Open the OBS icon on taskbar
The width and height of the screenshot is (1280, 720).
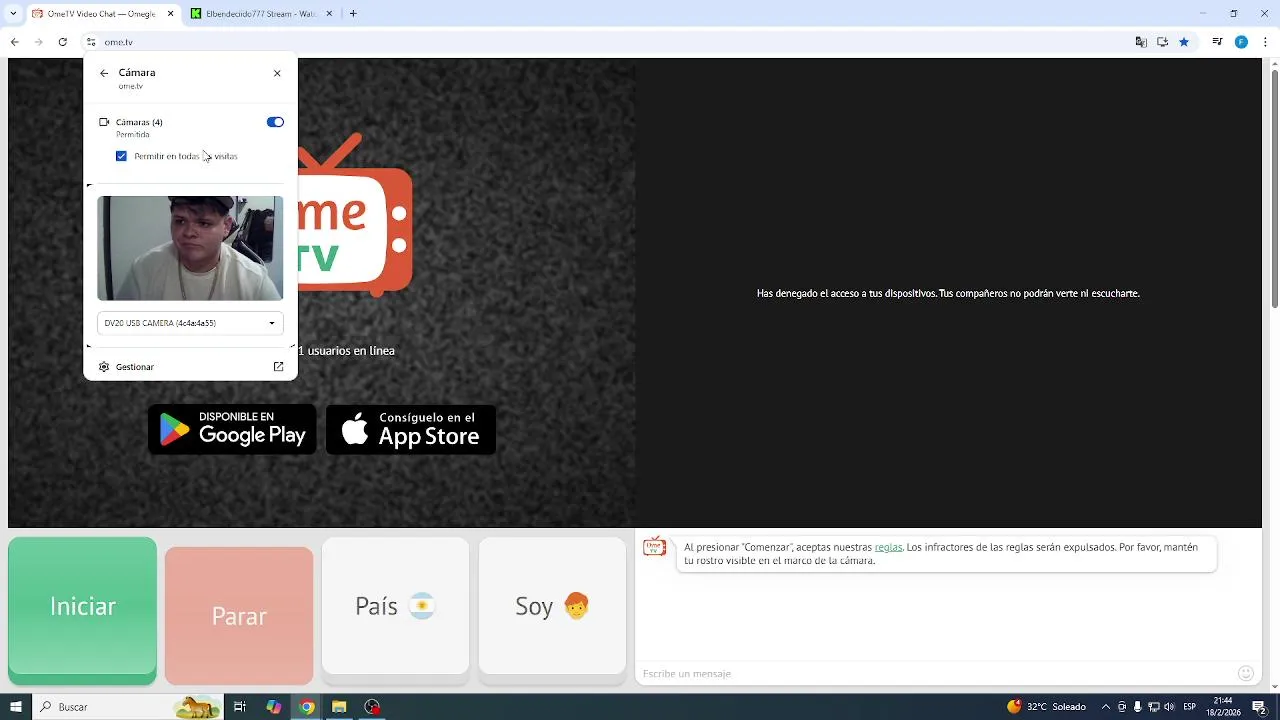click(373, 707)
